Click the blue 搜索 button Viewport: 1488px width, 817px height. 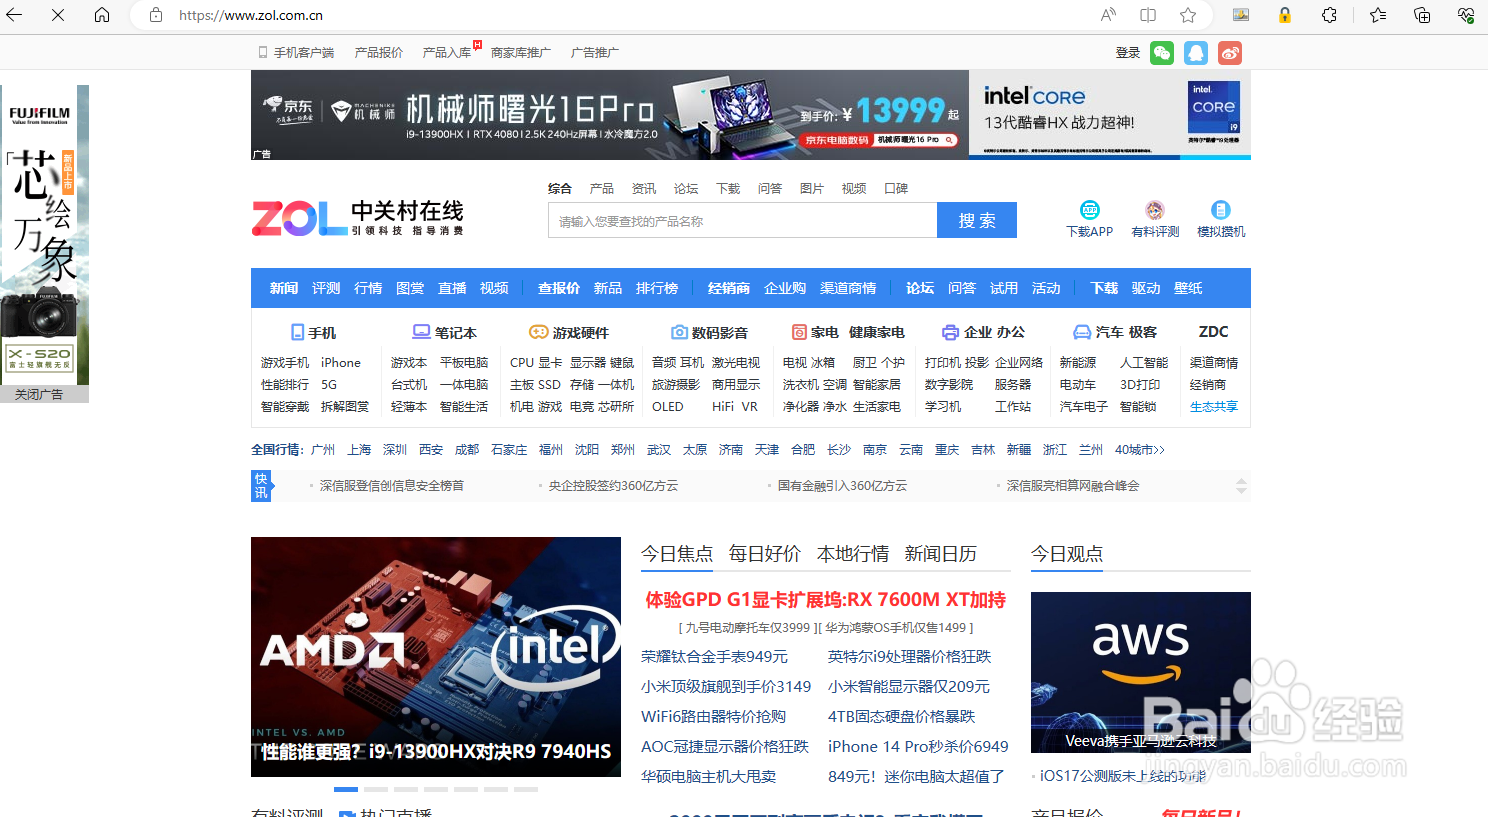pyautogui.click(x=977, y=220)
